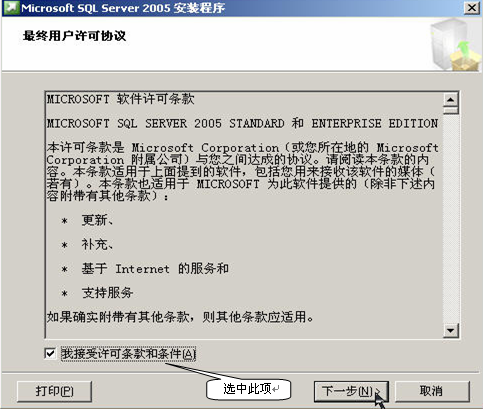Screen dimensions: 483x410
Task: Click the server box graphic in header
Action: (456, 44)
